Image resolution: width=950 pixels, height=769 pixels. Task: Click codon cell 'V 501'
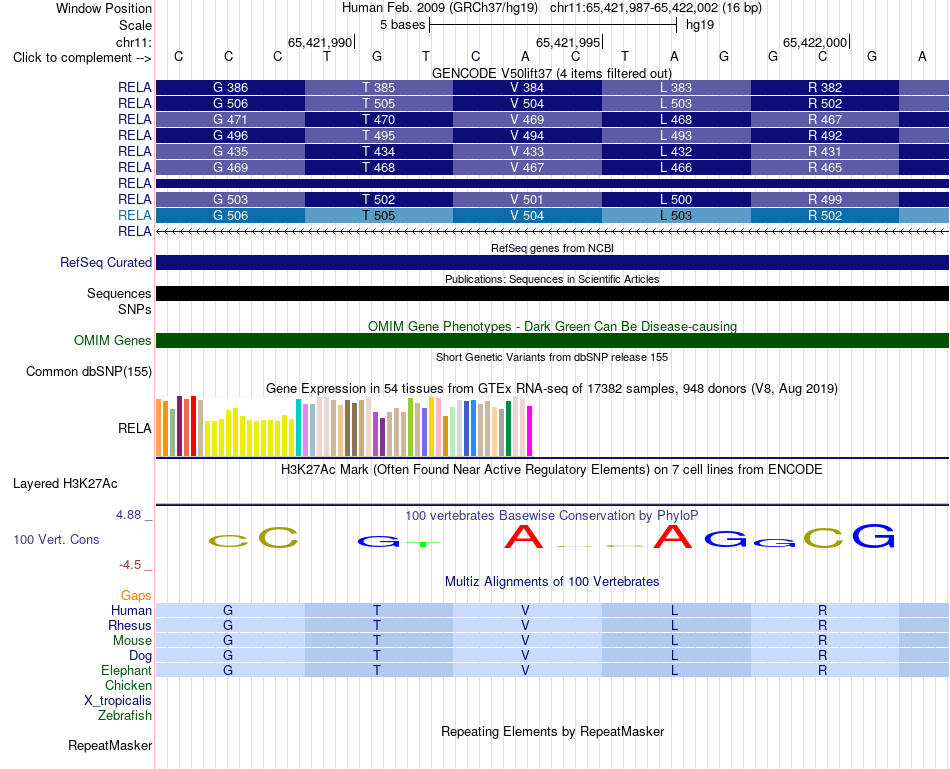[527, 199]
